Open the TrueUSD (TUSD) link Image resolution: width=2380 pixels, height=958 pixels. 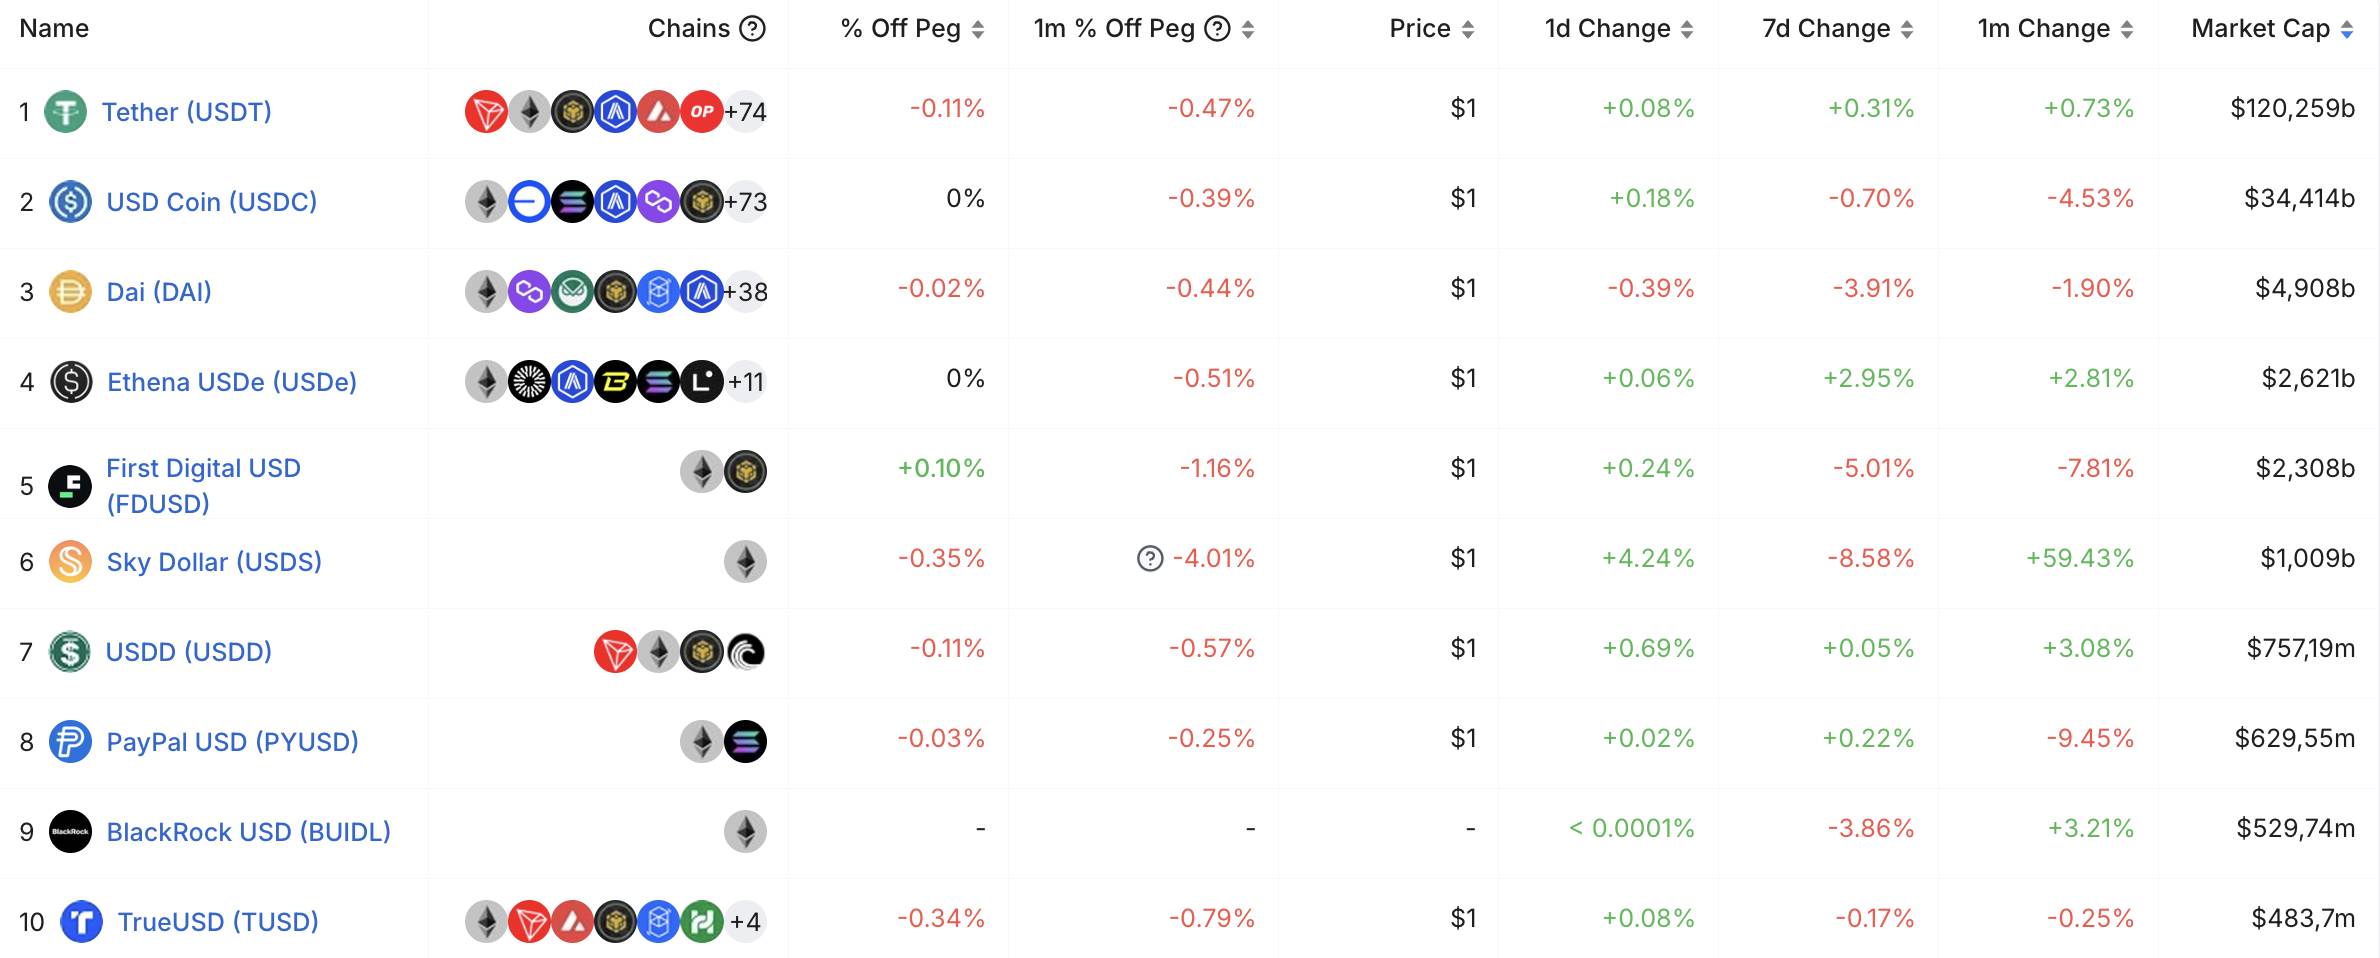[x=218, y=921]
